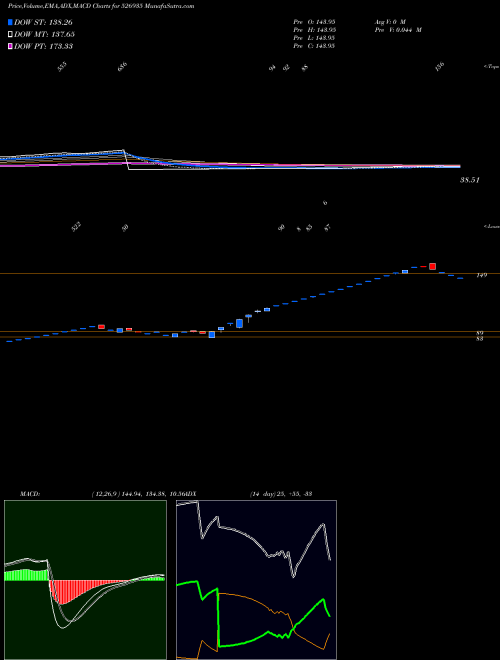Click the tall blue candlestick with the upper wick
The width and height of the screenshot is (500, 660).
pos(239,323)
